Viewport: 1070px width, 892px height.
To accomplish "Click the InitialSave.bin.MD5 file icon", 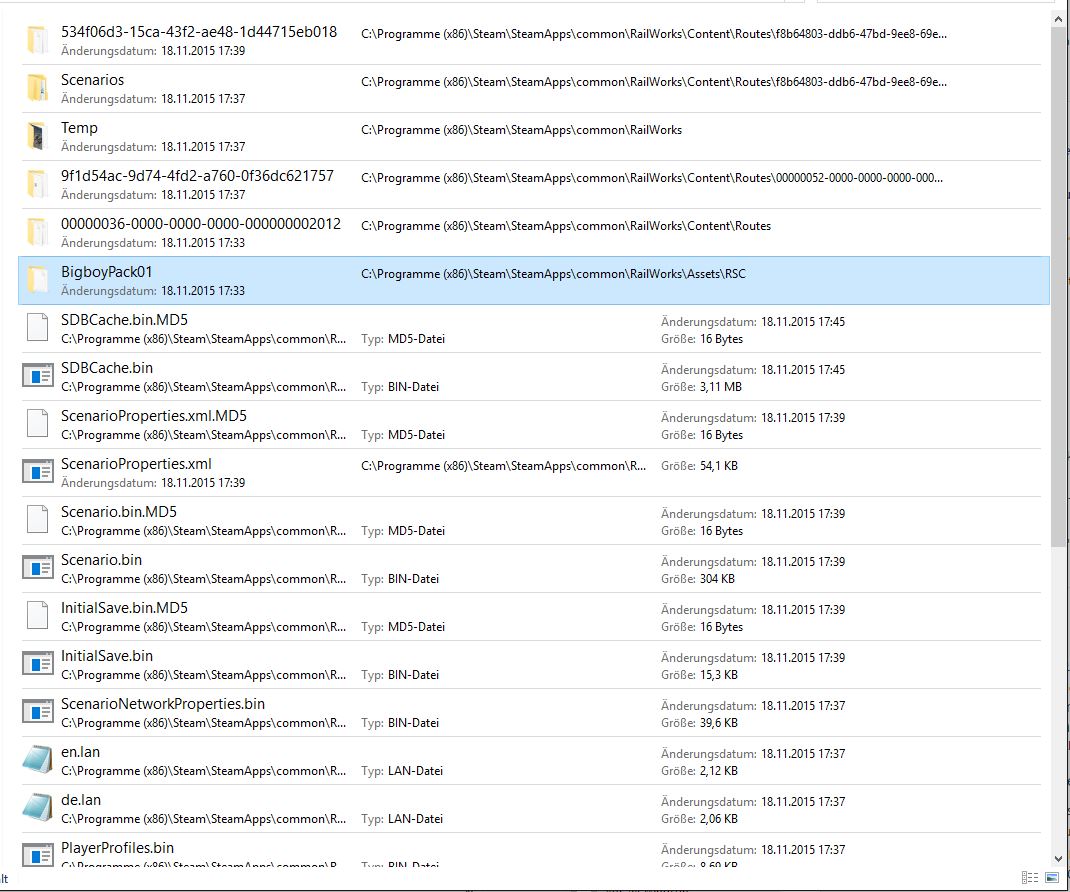I will [38, 616].
